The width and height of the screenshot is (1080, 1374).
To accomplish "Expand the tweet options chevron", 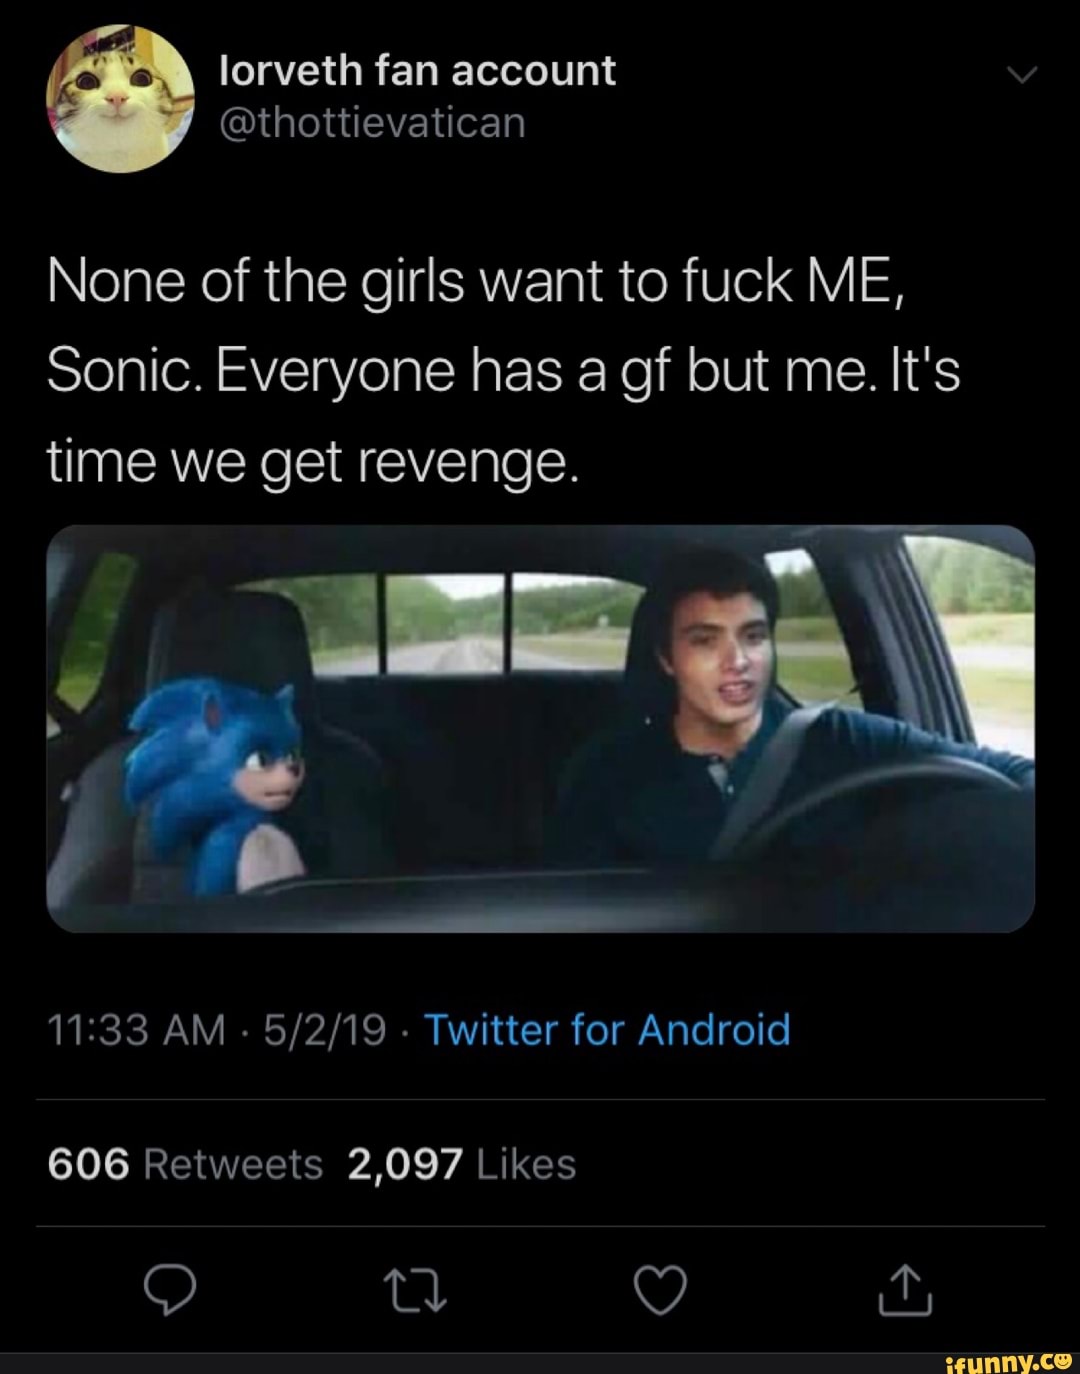I will (x=1023, y=76).
